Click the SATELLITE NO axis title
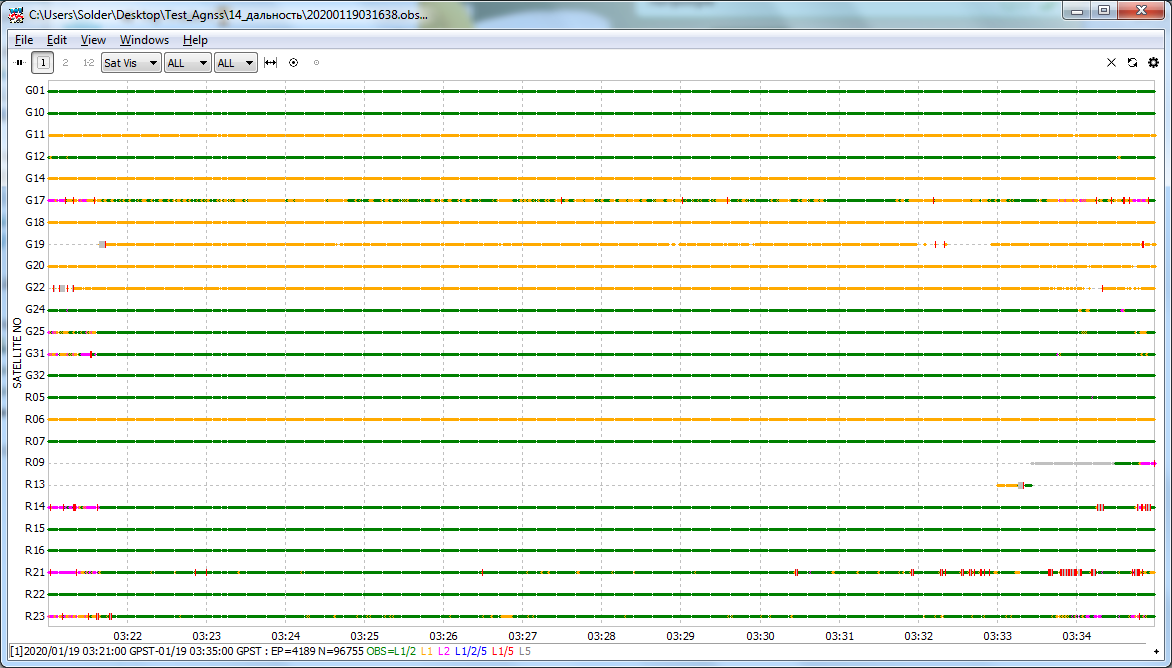Viewport: 1172px width, 668px height. pyautogui.click(x=17, y=353)
